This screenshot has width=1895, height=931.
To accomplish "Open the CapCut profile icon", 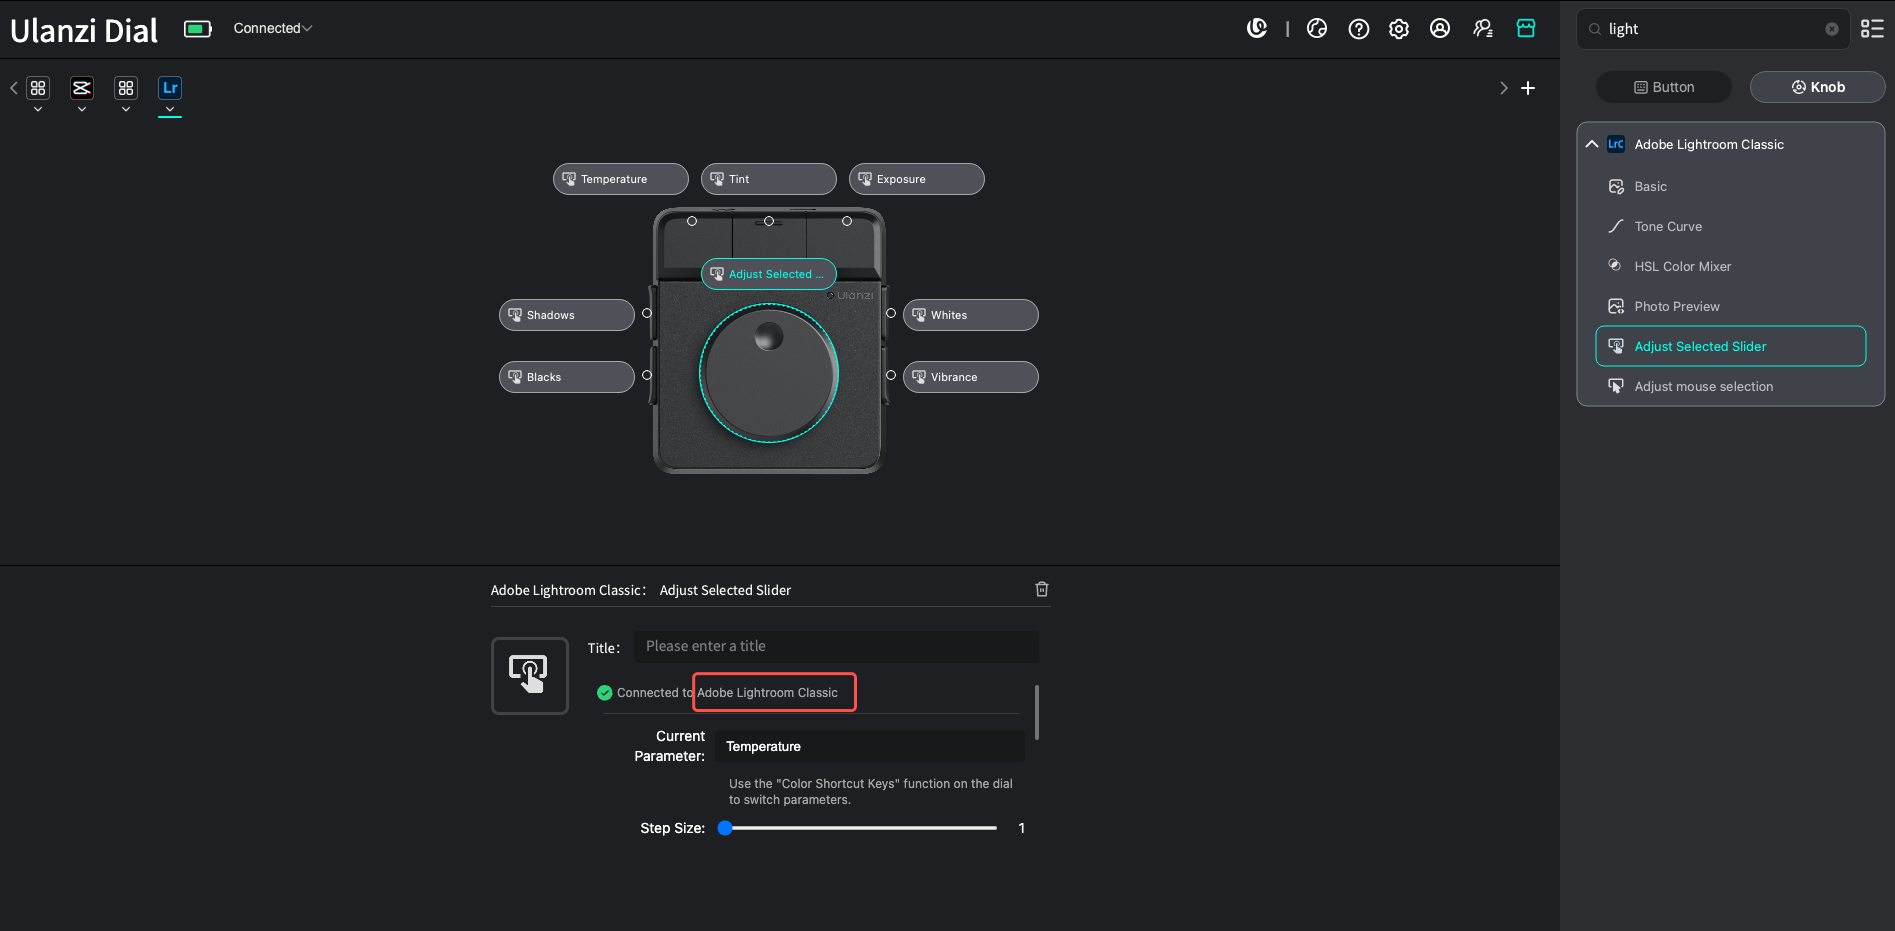I will pos(82,88).
